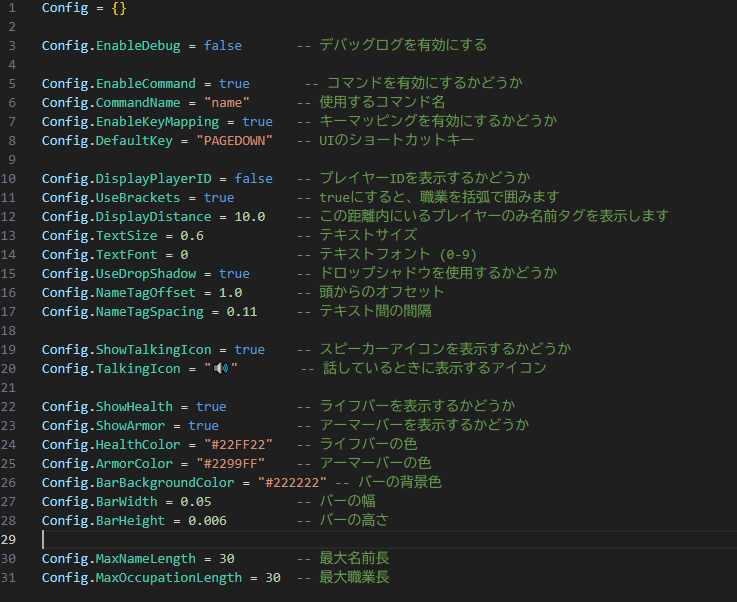Click the comment "バーの背景色"
The image size is (737, 602).
pyautogui.click(x=400, y=483)
